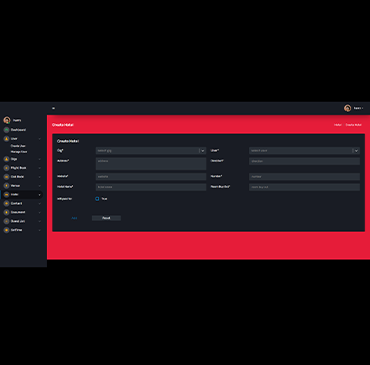Click the Hotel breadcrumb link
The width and height of the screenshot is (370, 365).
pyautogui.click(x=338, y=125)
